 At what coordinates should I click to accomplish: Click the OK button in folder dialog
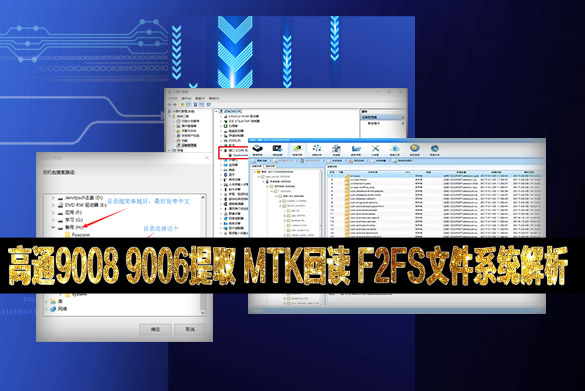(155, 329)
